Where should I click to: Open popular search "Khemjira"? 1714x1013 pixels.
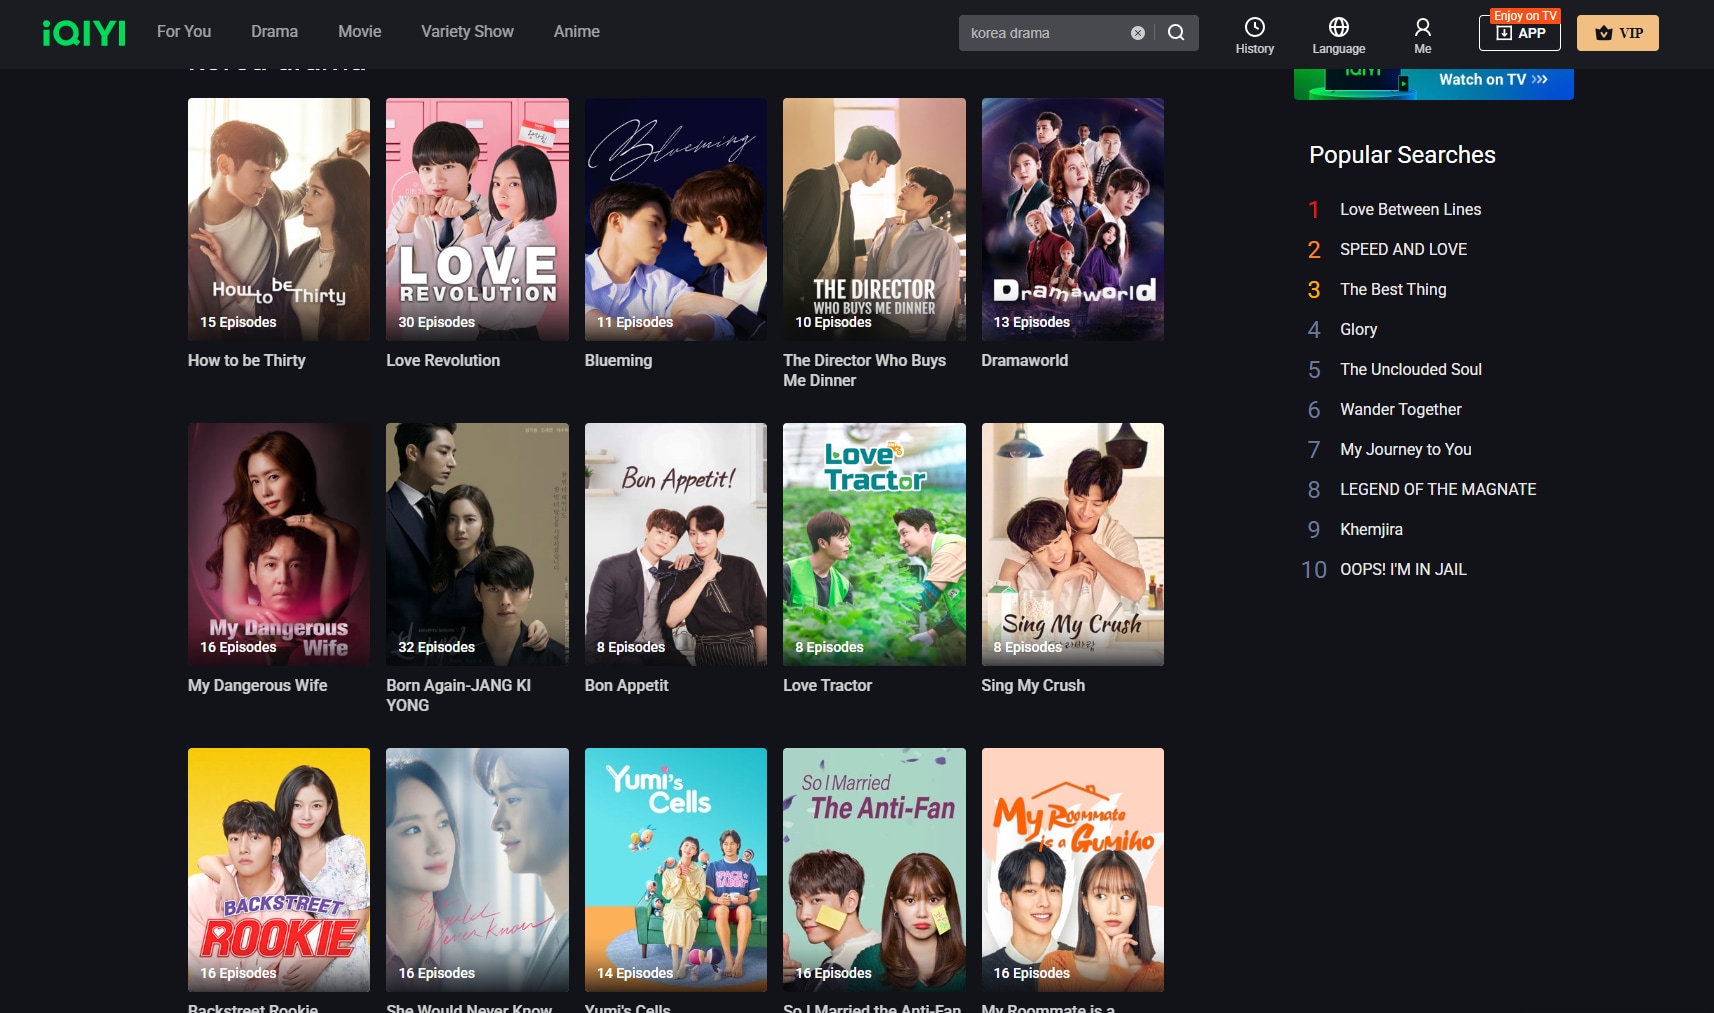coord(1370,529)
